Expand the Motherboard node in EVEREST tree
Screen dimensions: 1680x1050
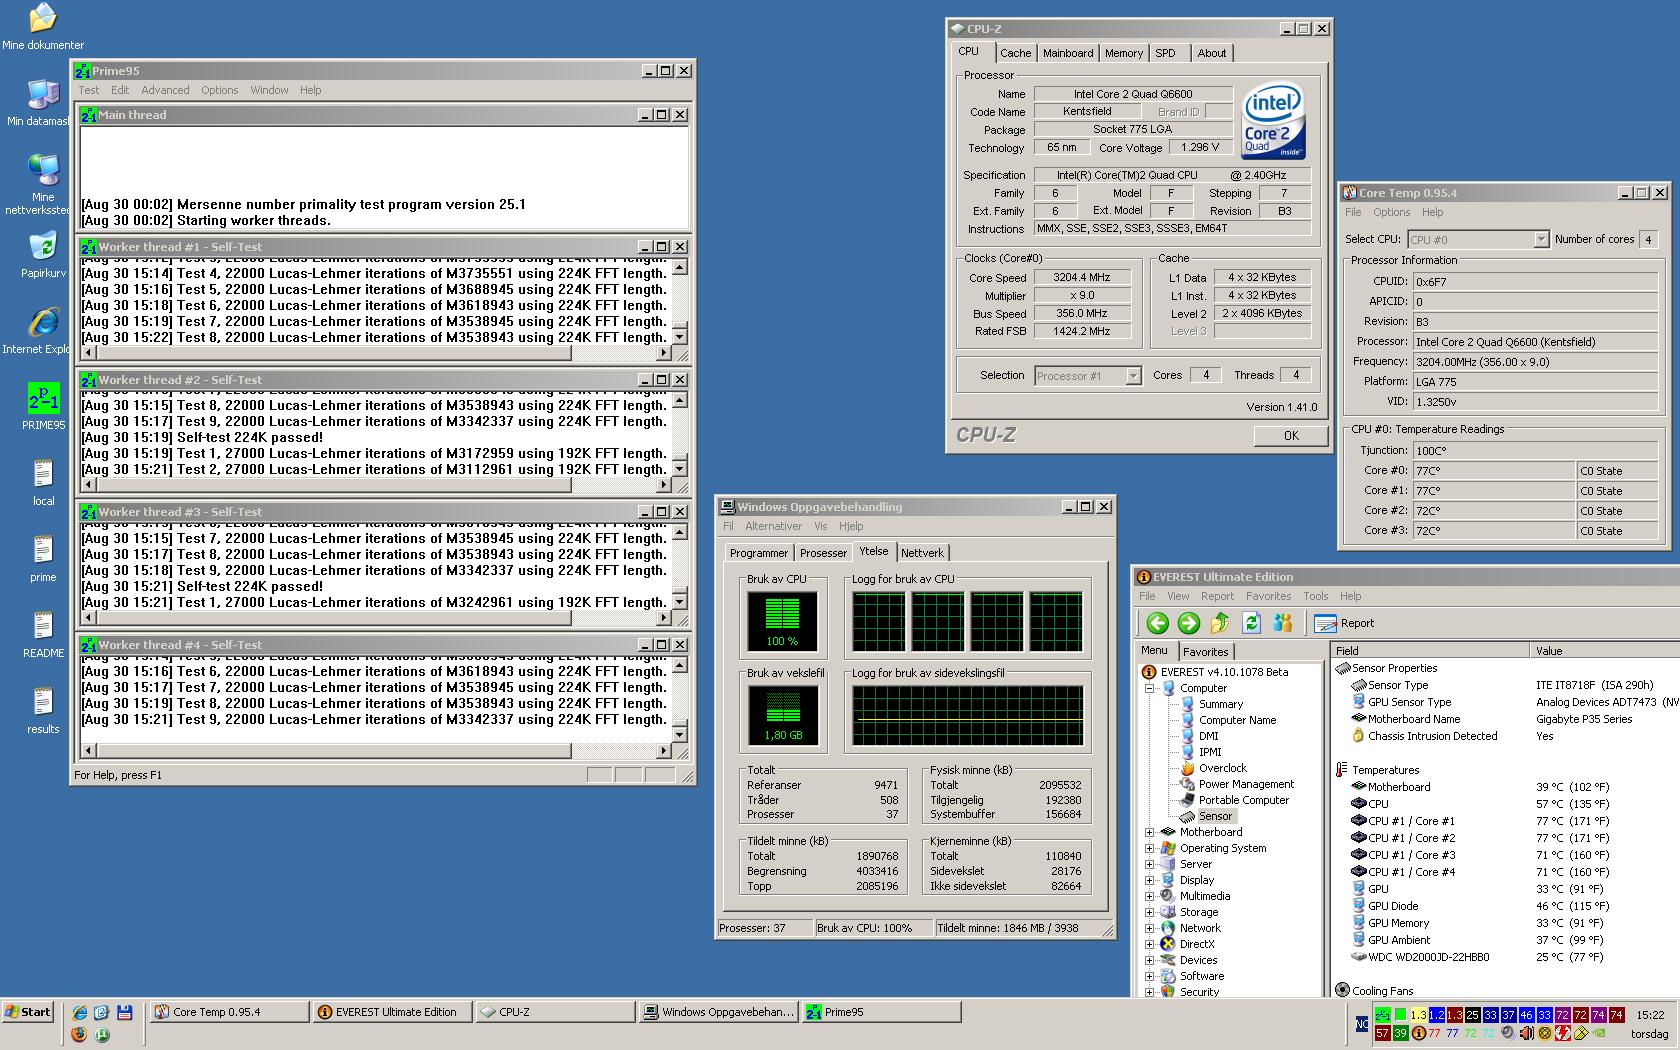[1150, 832]
